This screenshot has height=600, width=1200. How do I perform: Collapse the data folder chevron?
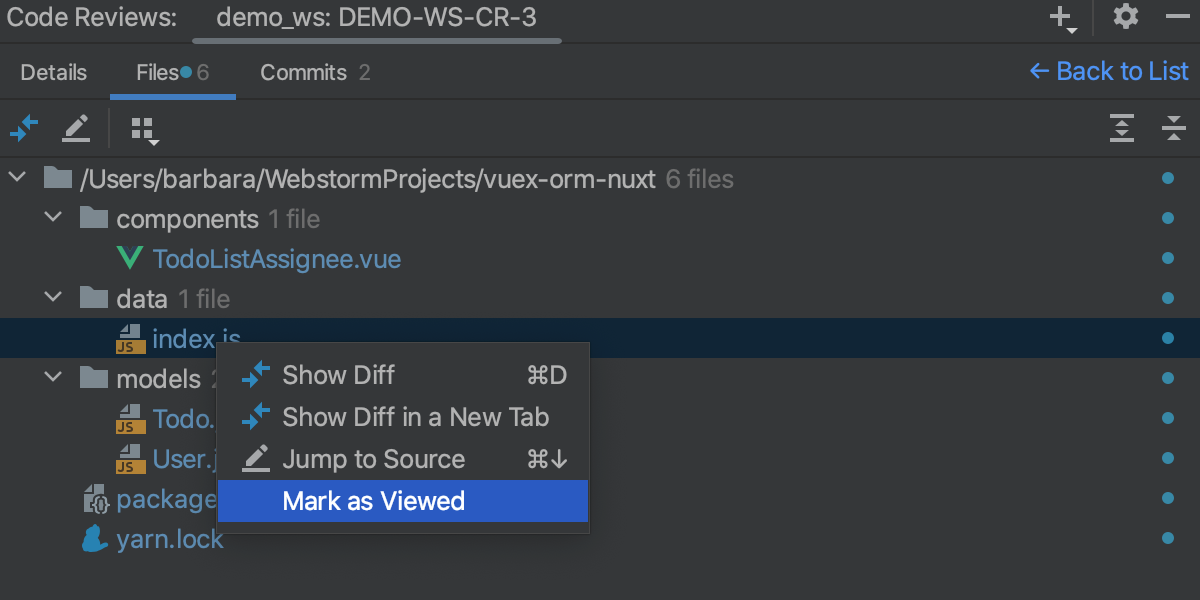pyautogui.click(x=54, y=298)
